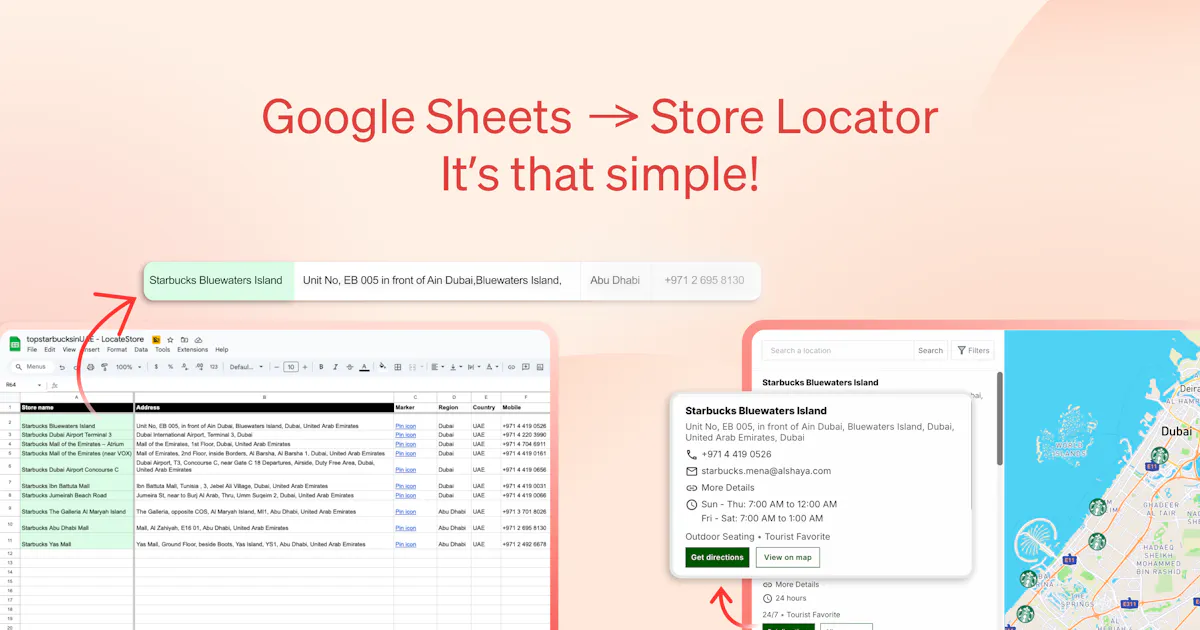Screen dimensions: 1200x630
Task: Click the Starbucks map marker beside Dubai label
Action: (1159, 455)
